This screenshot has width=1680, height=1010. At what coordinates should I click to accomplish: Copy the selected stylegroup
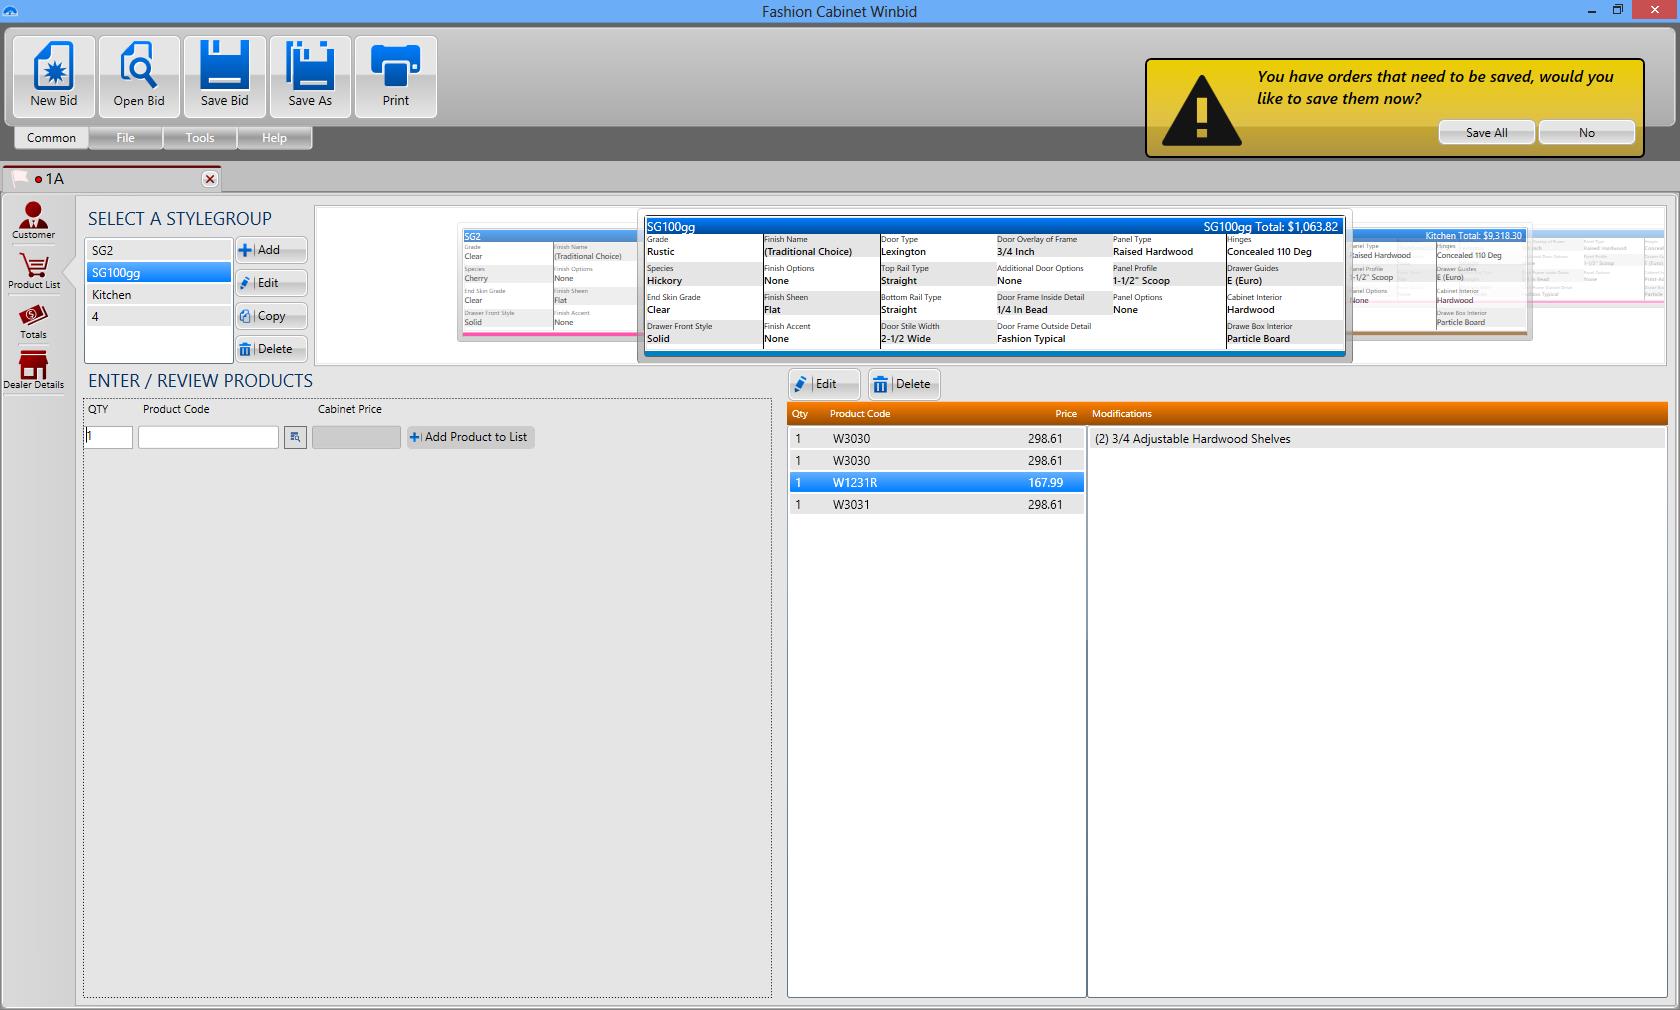point(271,316)
